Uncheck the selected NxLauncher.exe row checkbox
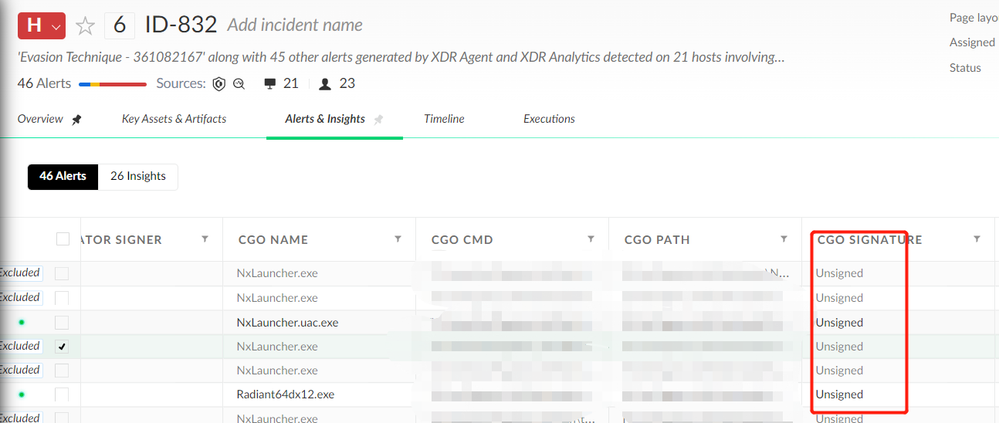 coord(63,346)
